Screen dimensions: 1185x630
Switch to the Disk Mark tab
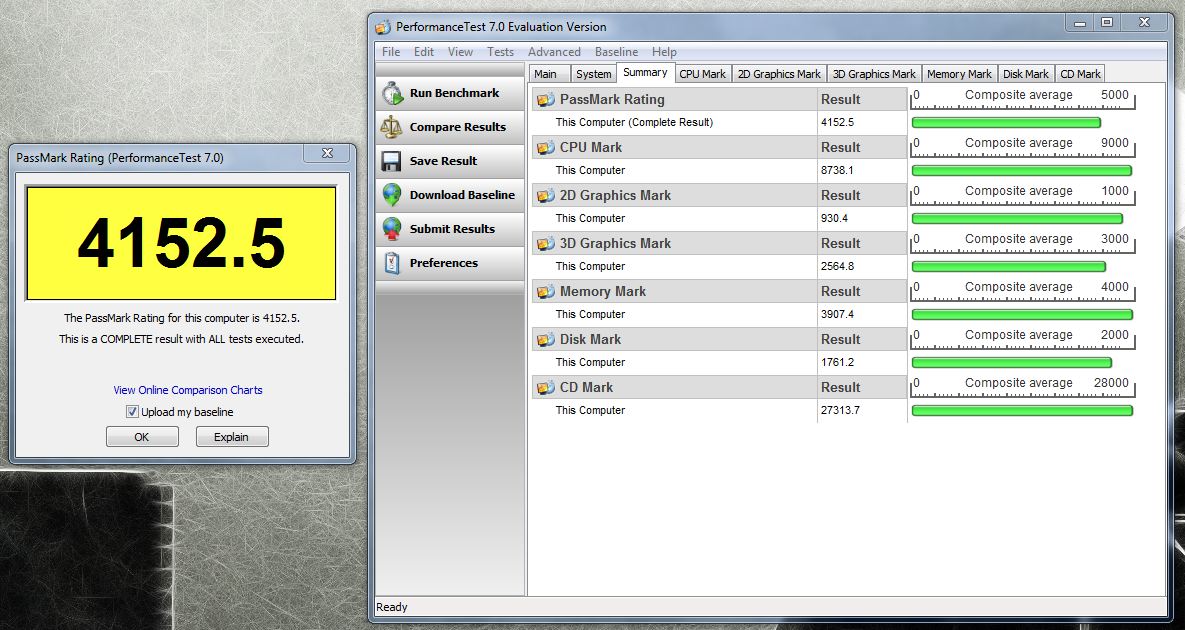click(x=1026, y=74)
